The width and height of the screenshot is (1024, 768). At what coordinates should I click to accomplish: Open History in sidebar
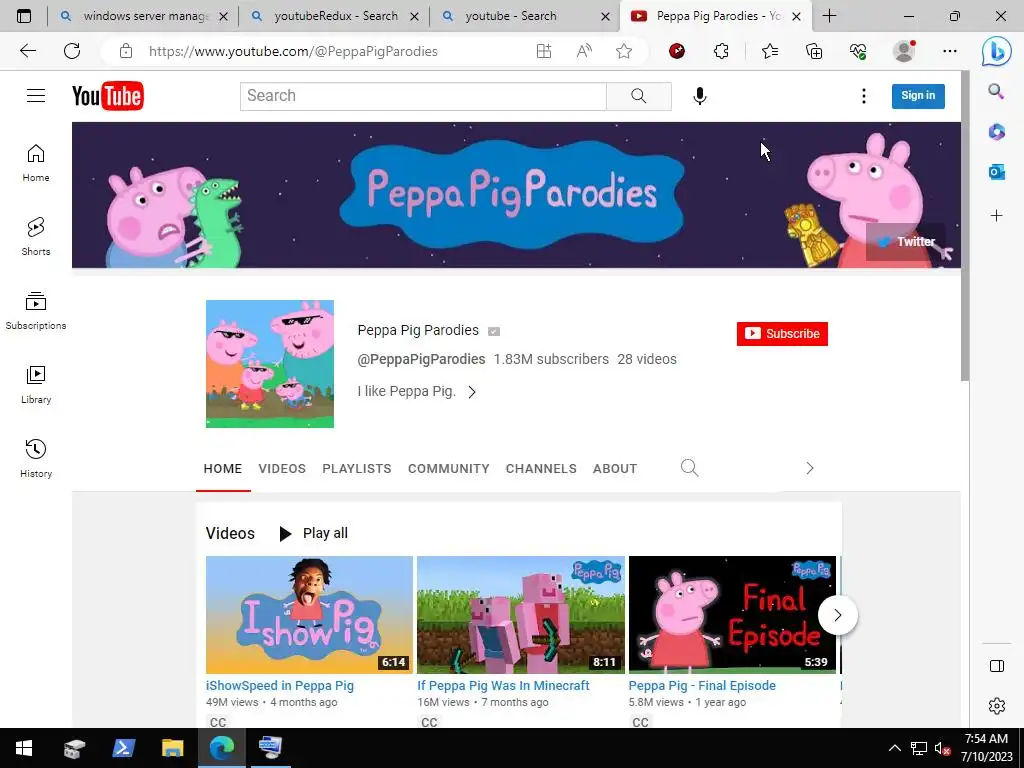pos(36,458)
